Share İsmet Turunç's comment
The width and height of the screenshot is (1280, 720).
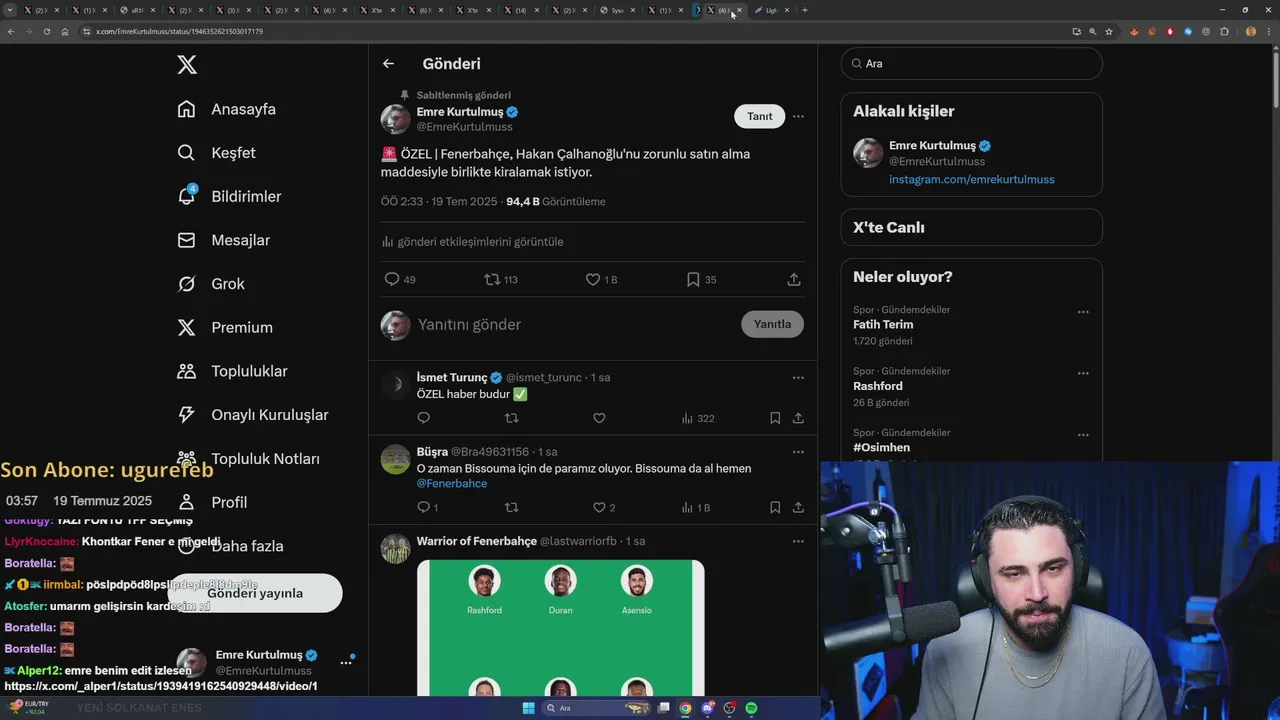[798, 418]
